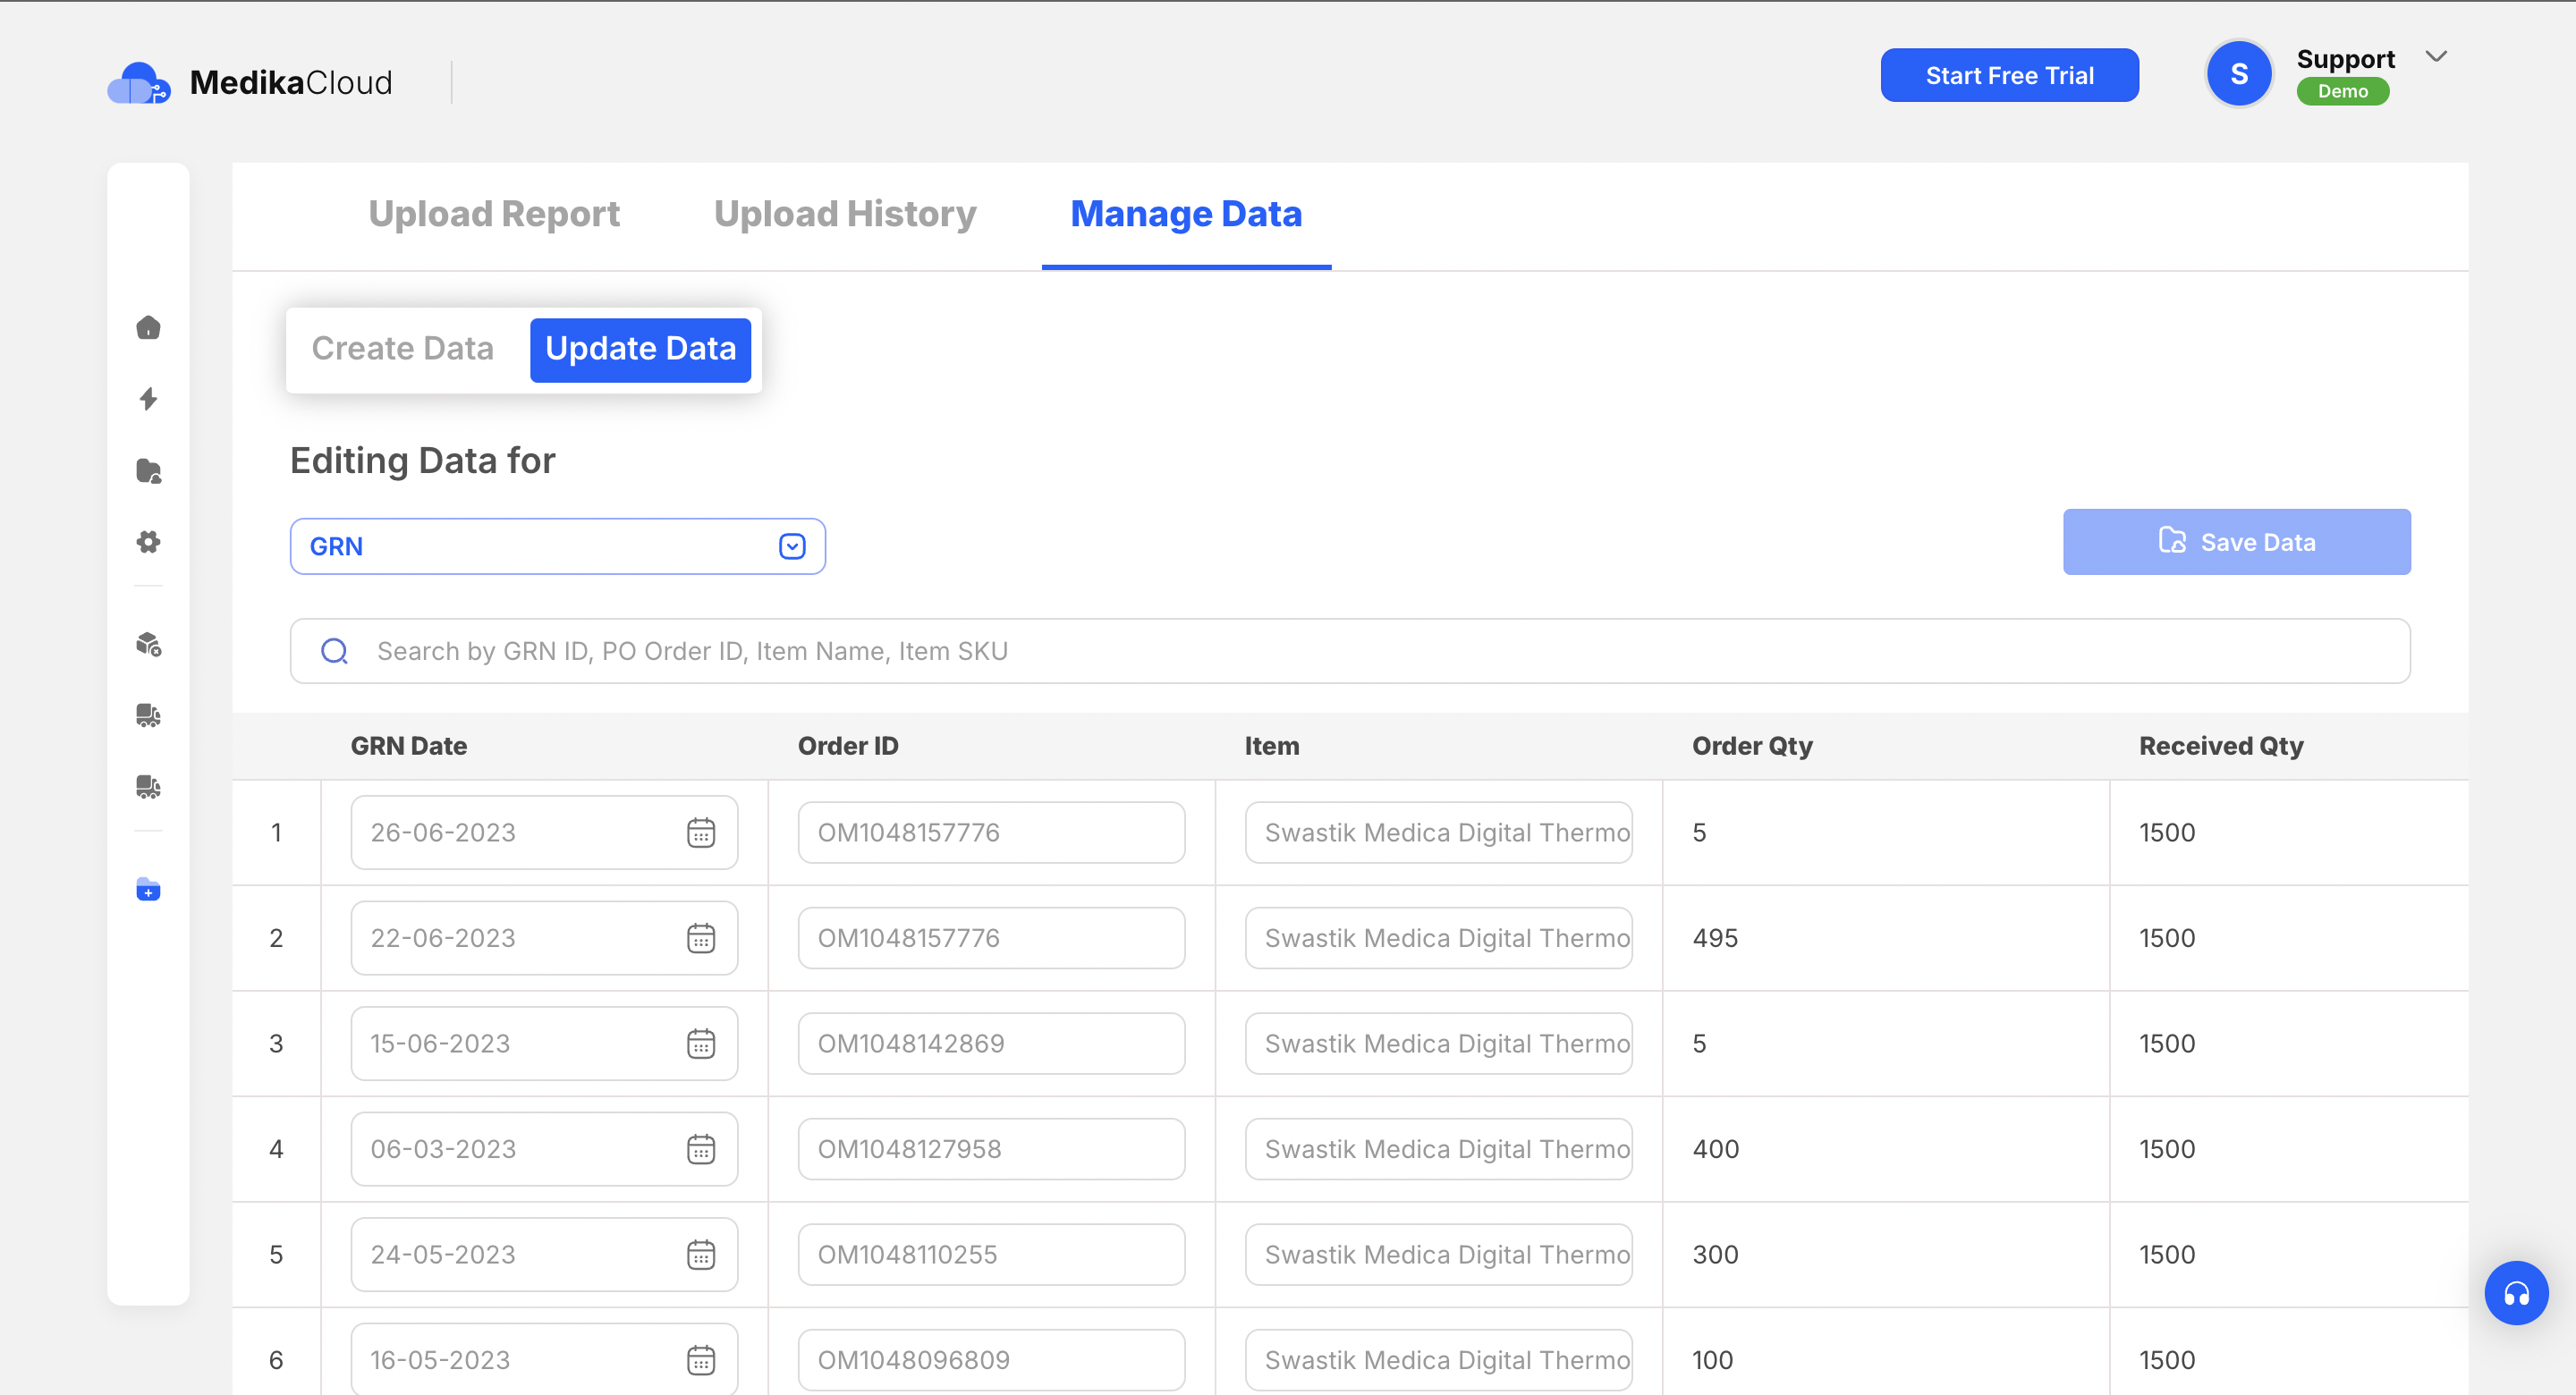Open the folder-user sidebar icon
The height and width of the screenshot is (1395, 2576).
click(148, 471)
